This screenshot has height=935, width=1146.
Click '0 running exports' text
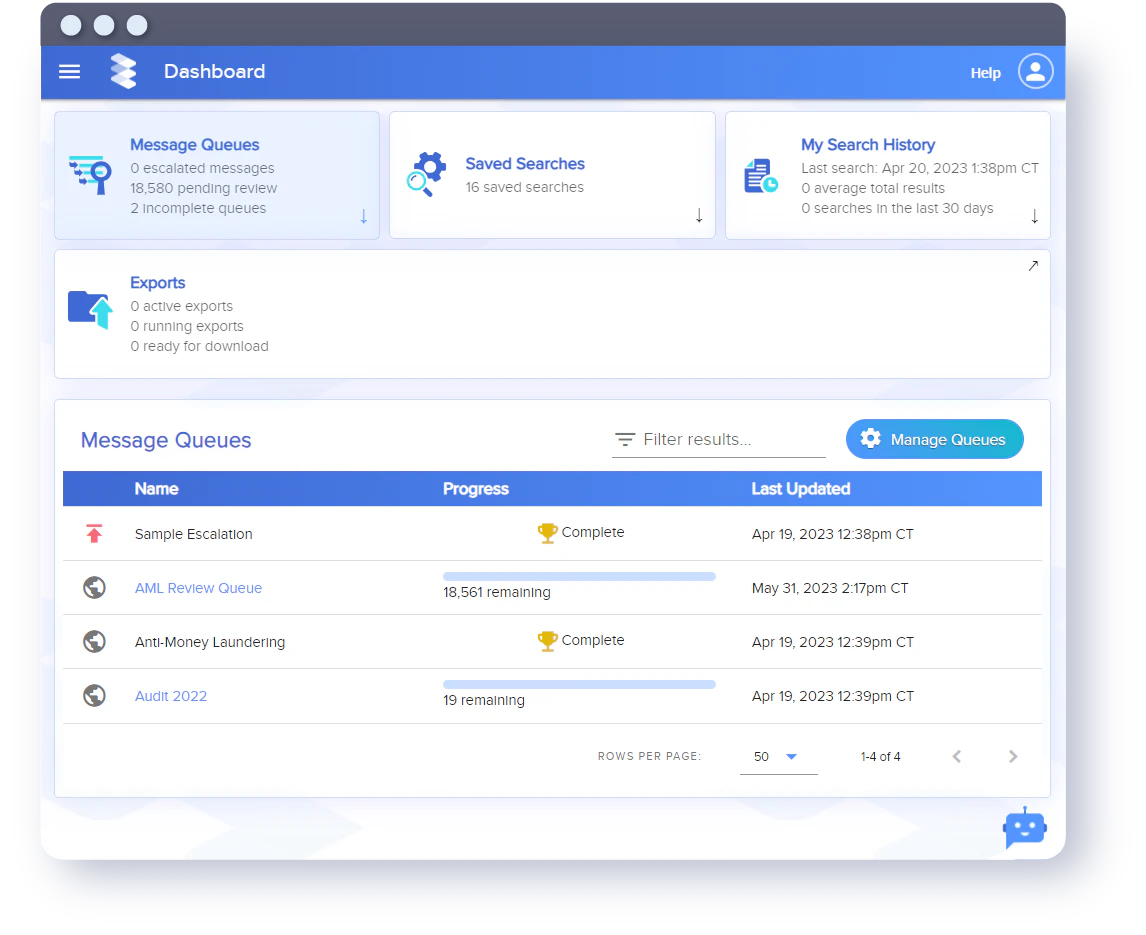187,326
